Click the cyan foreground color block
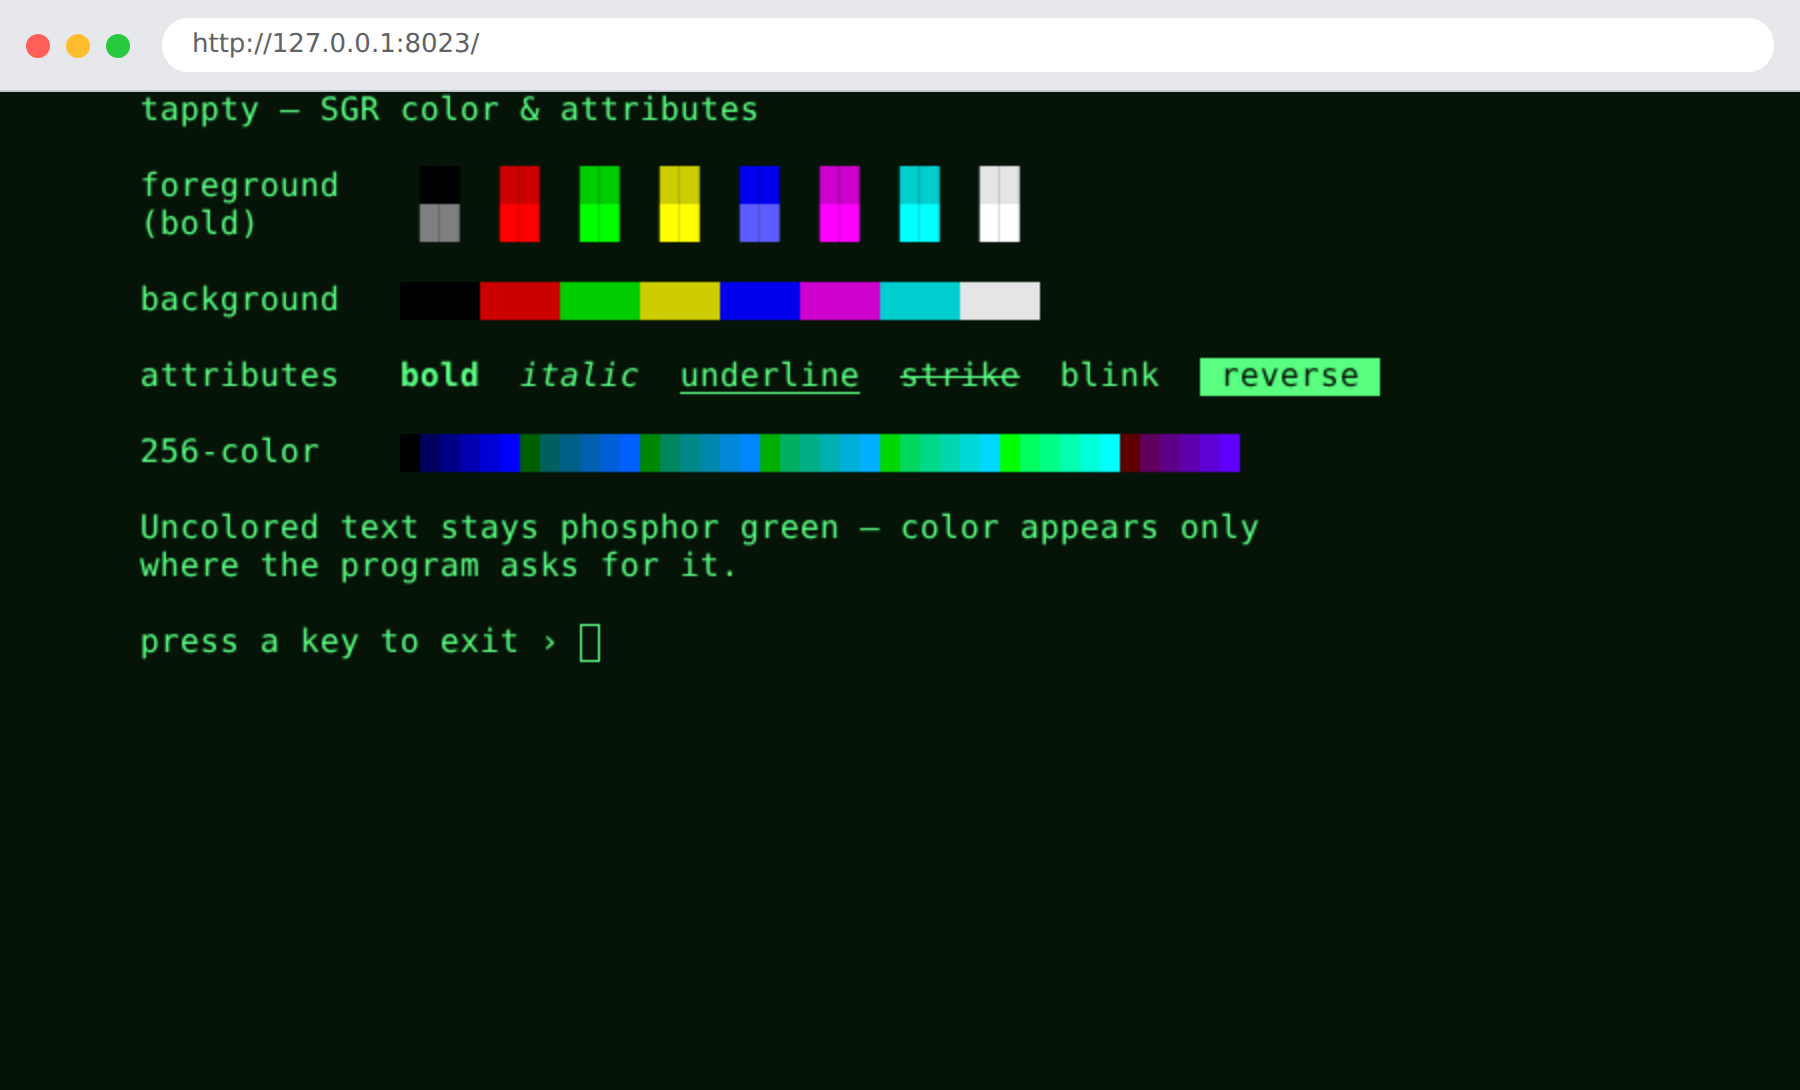The height and width of the screenshot is (1090, 1800). coord(920,204)
